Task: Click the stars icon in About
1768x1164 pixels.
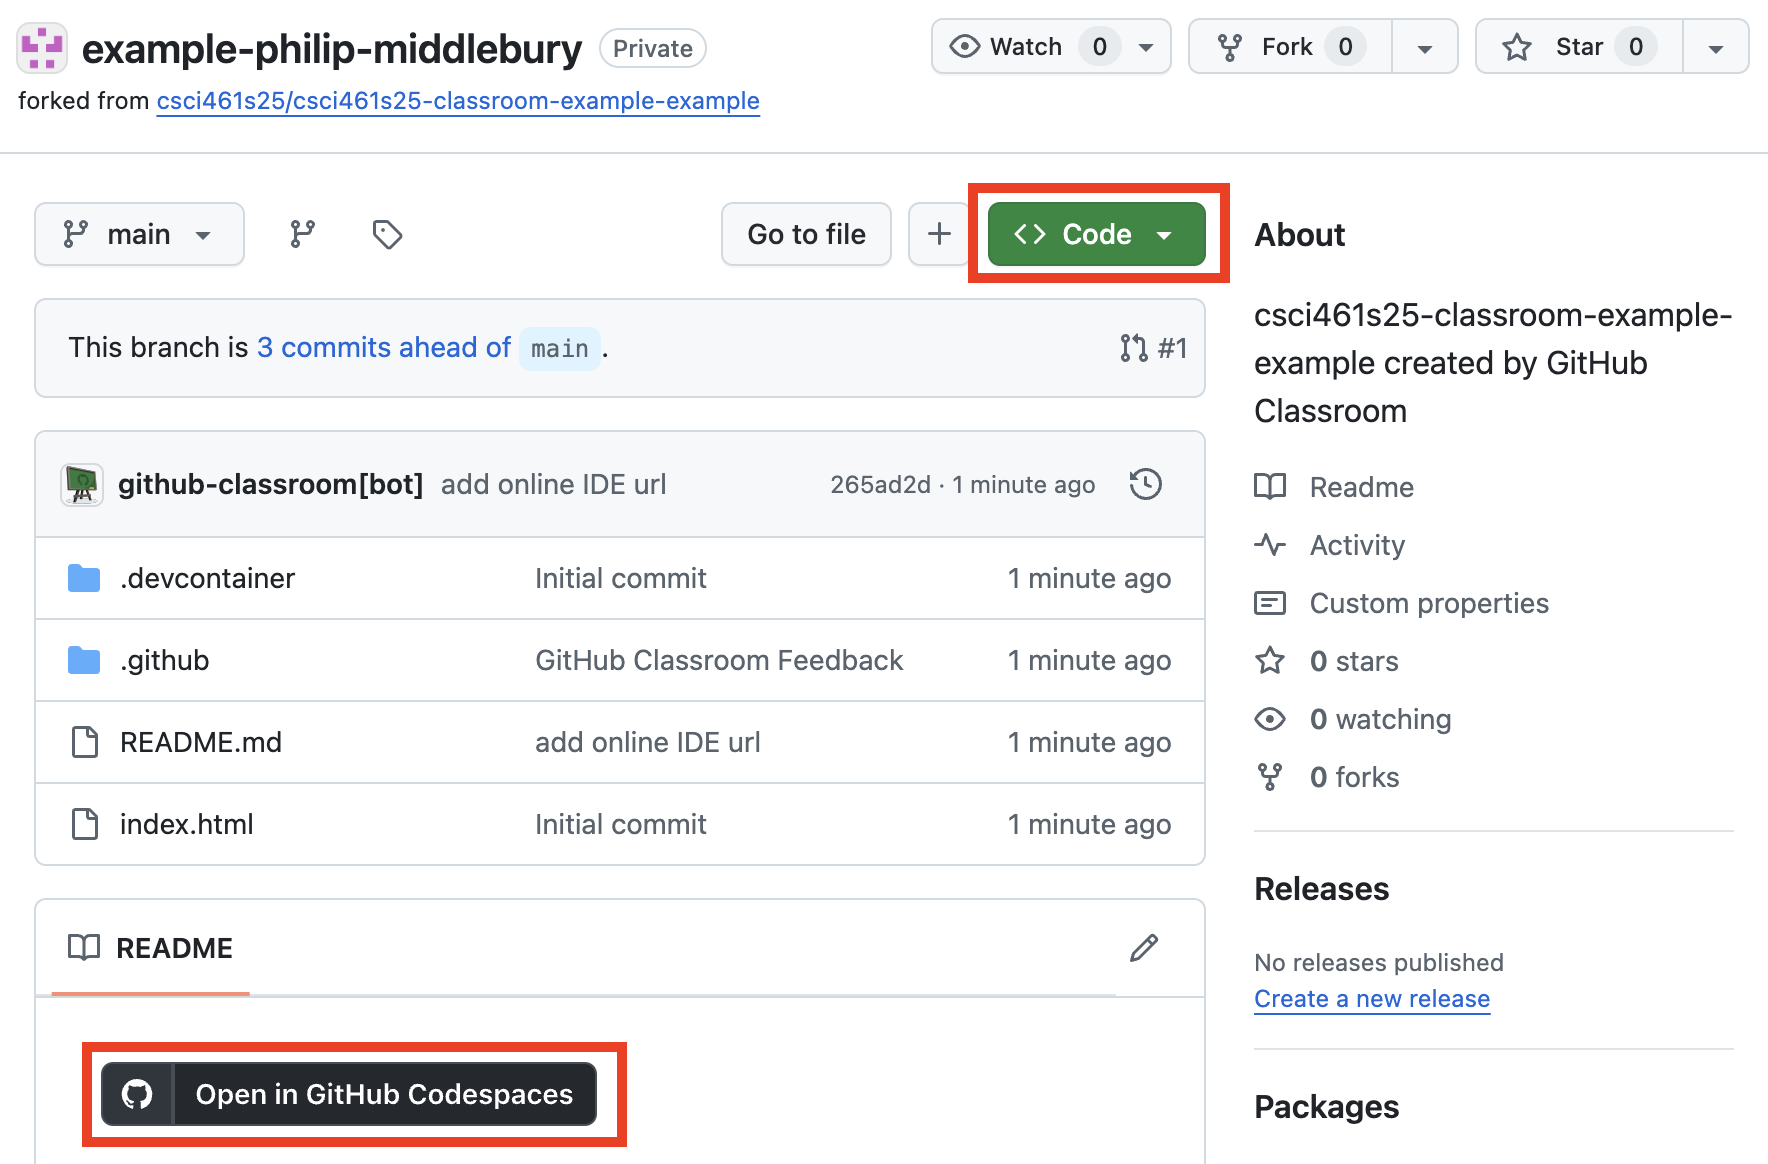Action: [x=1270, y=661]
